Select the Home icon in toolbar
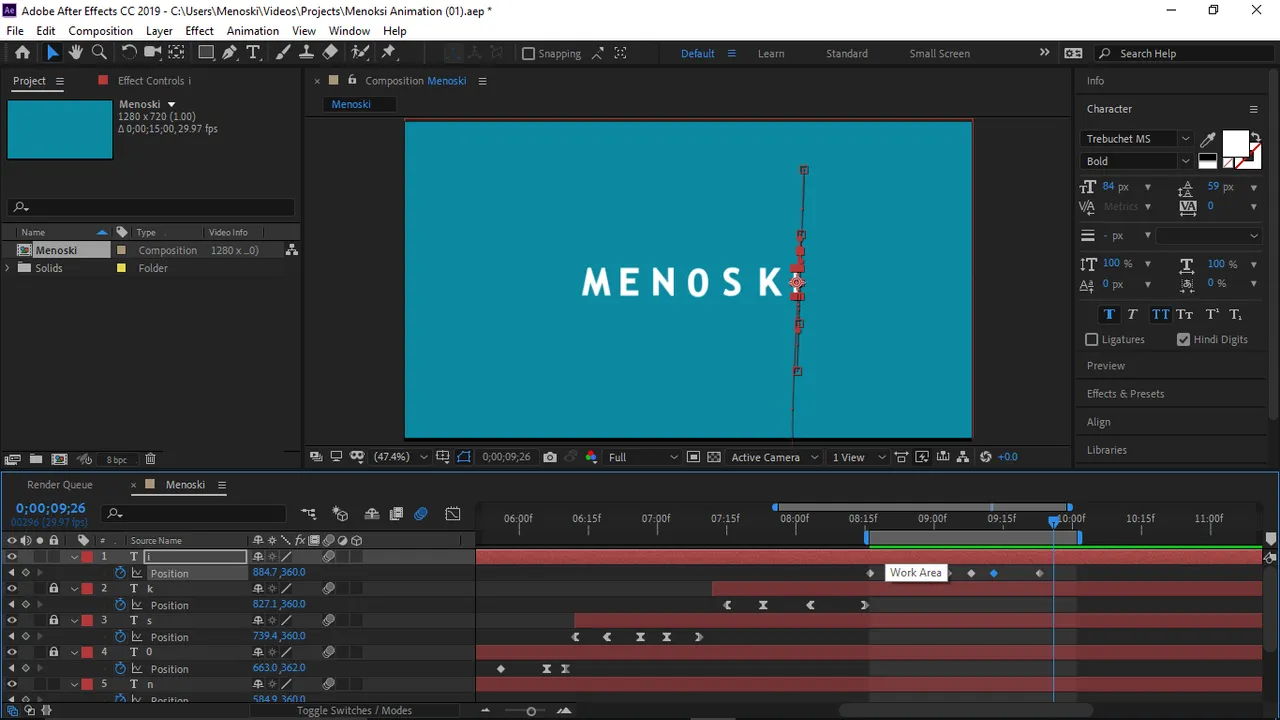Image resolution: width=1280 pixels, height=720 pixels. (22, 53)
